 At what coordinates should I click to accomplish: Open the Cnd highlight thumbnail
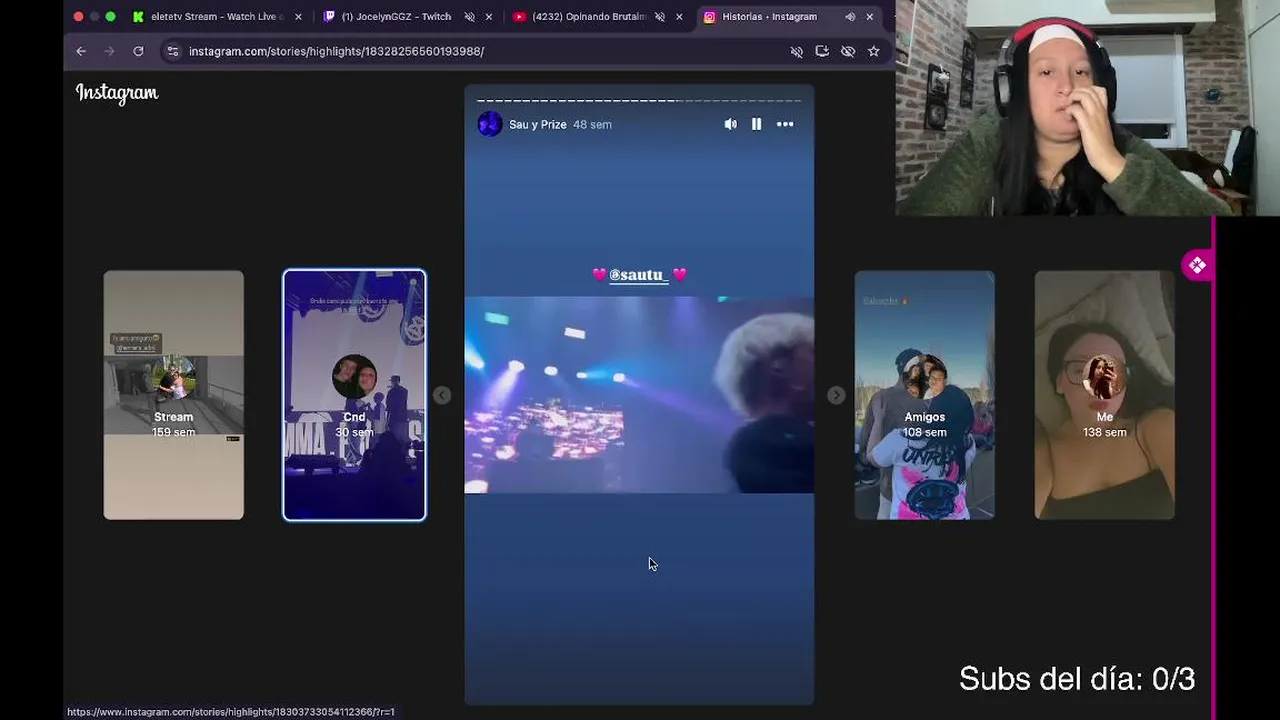354,395
